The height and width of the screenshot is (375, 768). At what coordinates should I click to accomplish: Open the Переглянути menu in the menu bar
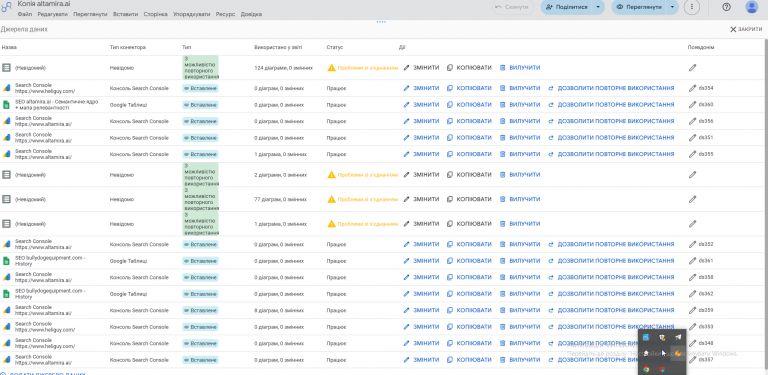90,14
